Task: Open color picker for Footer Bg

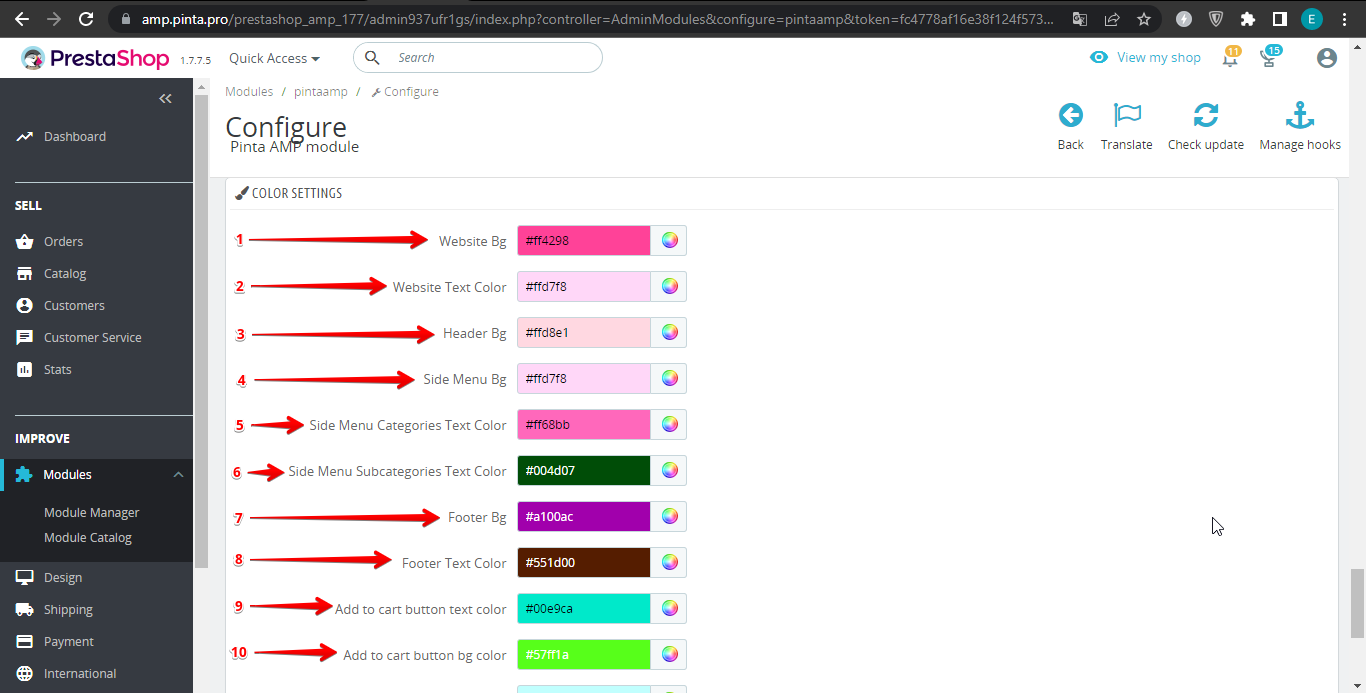Action: 669,517
